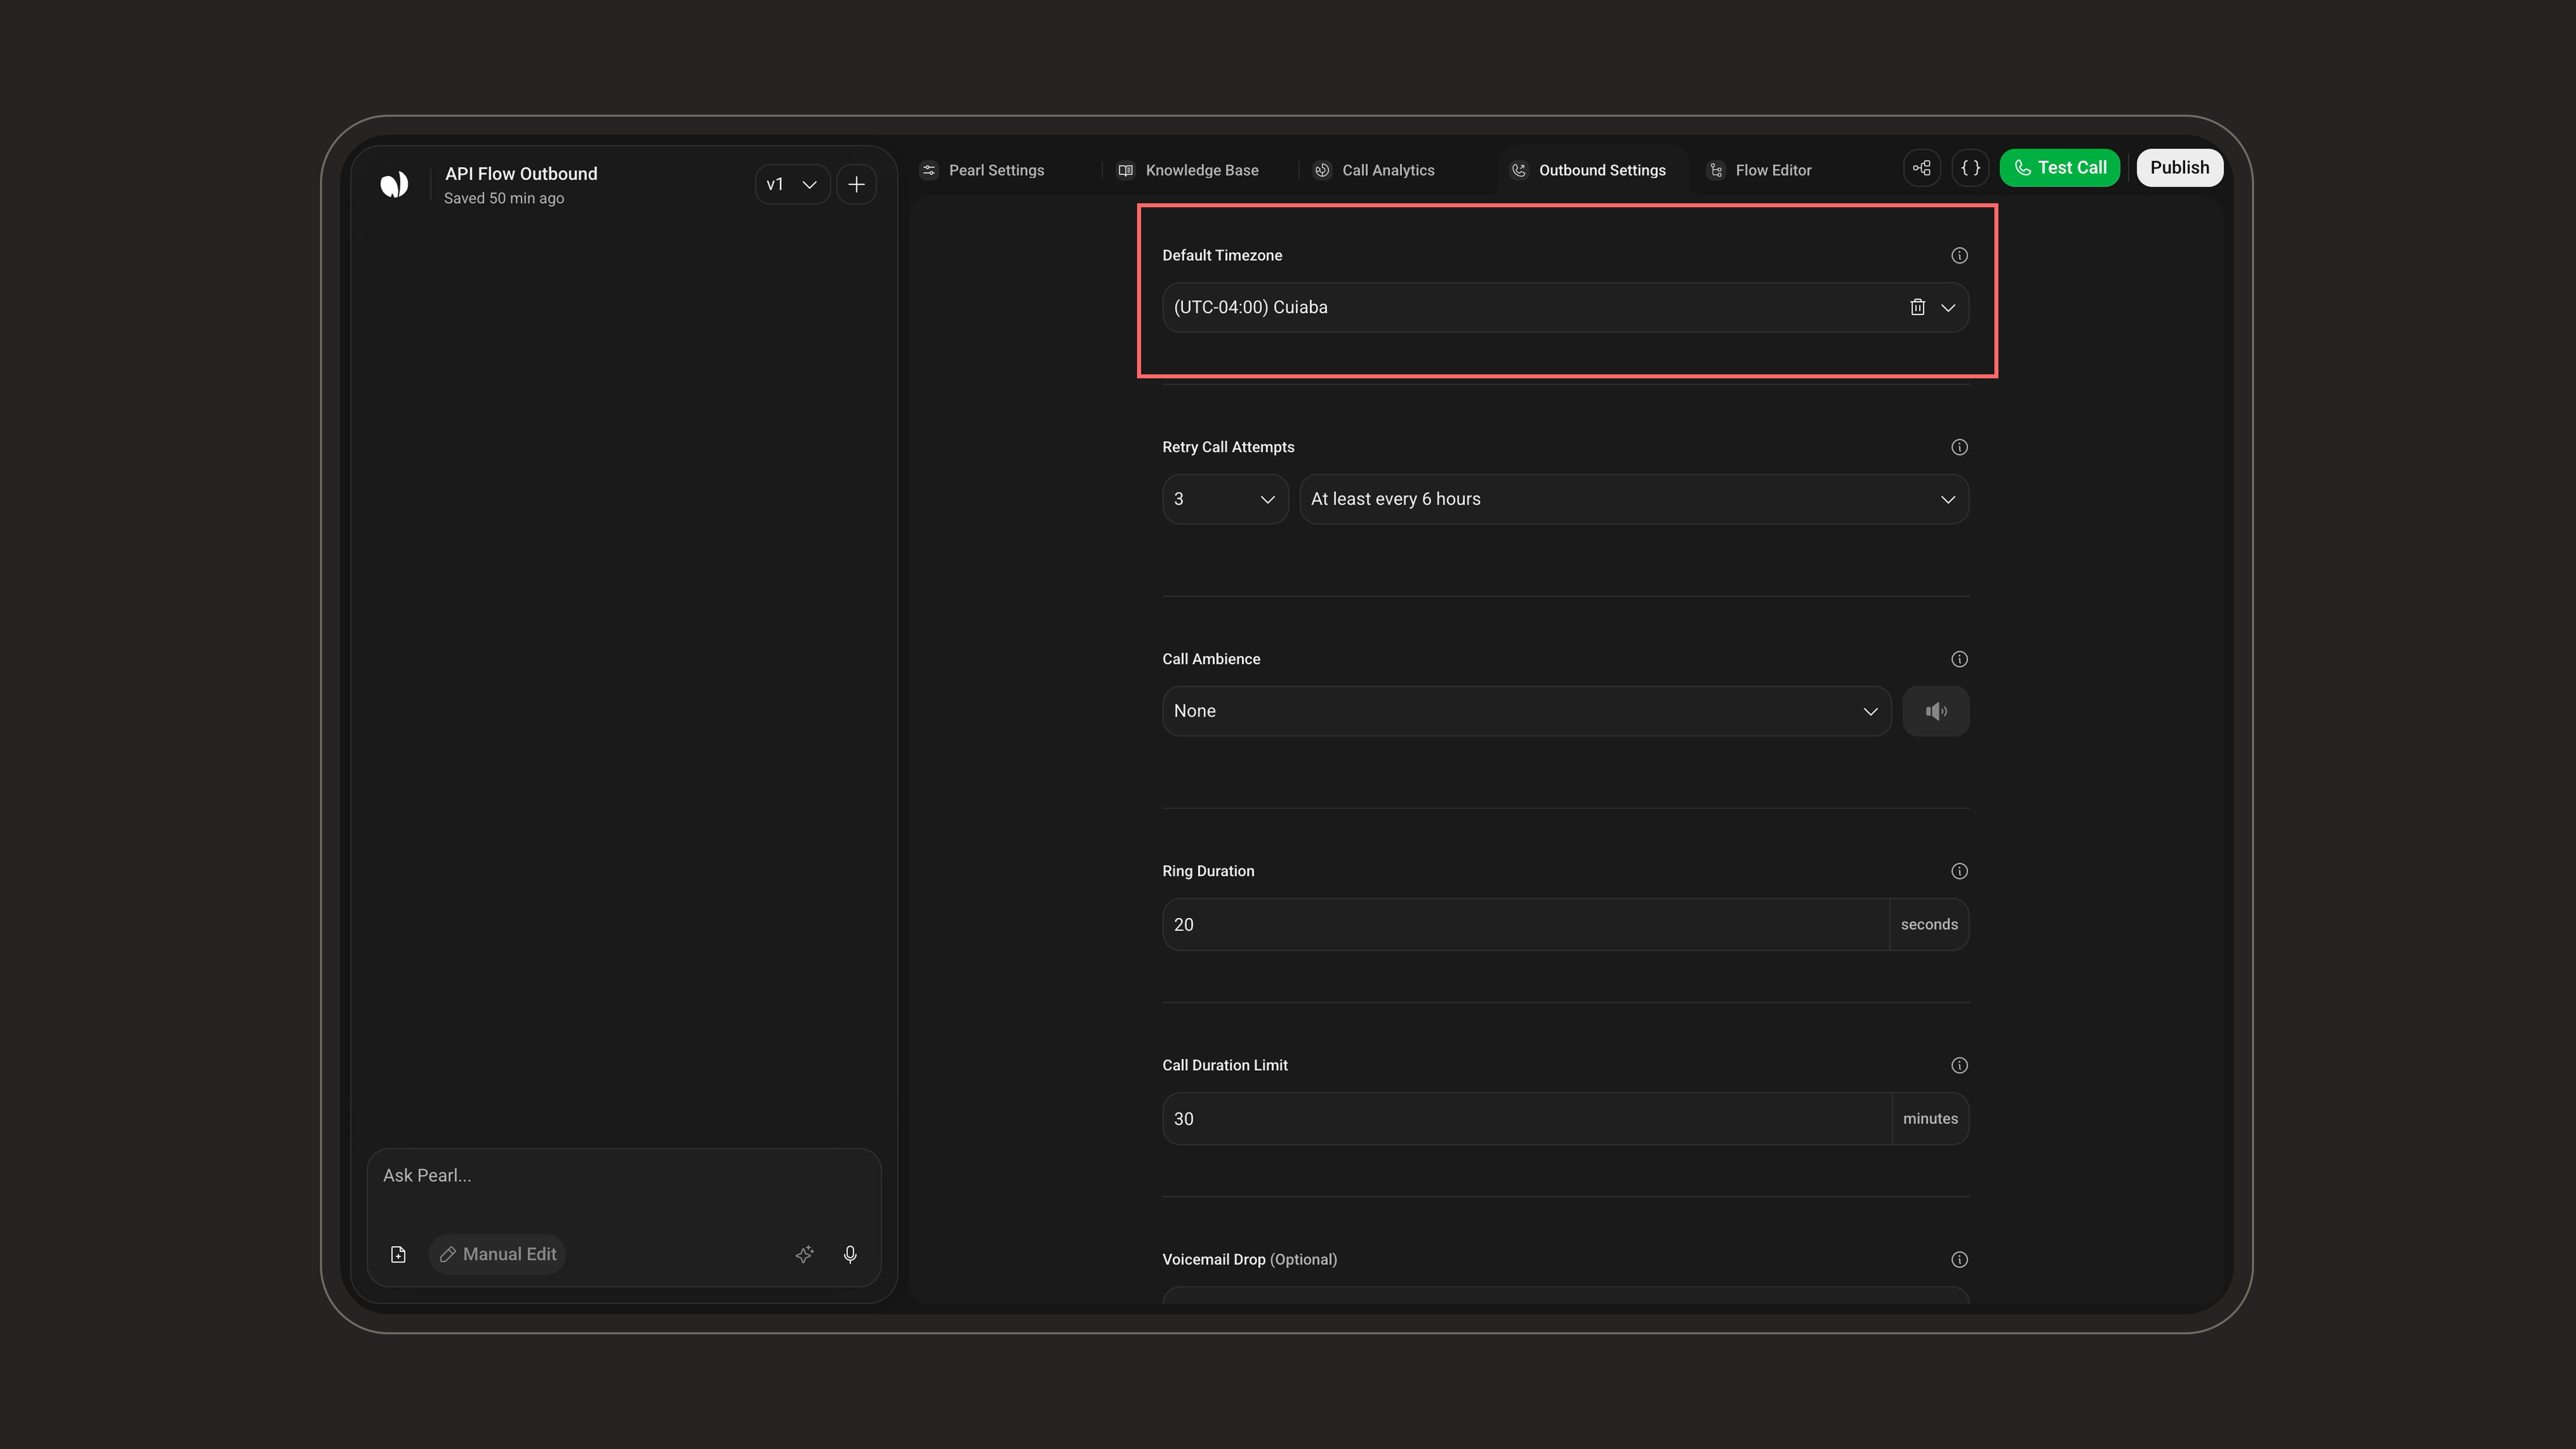2576x1449 pixels.
Task: Open the share flow icon
Action: (x=1922, y=168)
